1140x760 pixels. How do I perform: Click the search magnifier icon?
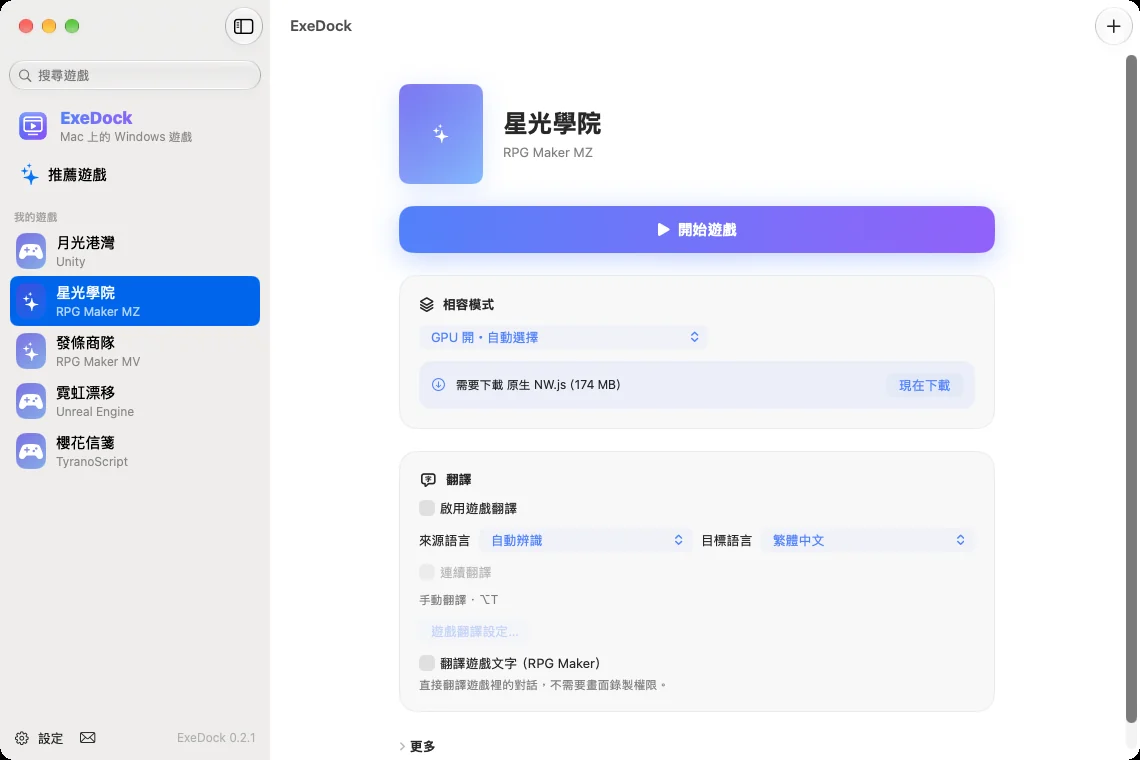pos(25,76)
